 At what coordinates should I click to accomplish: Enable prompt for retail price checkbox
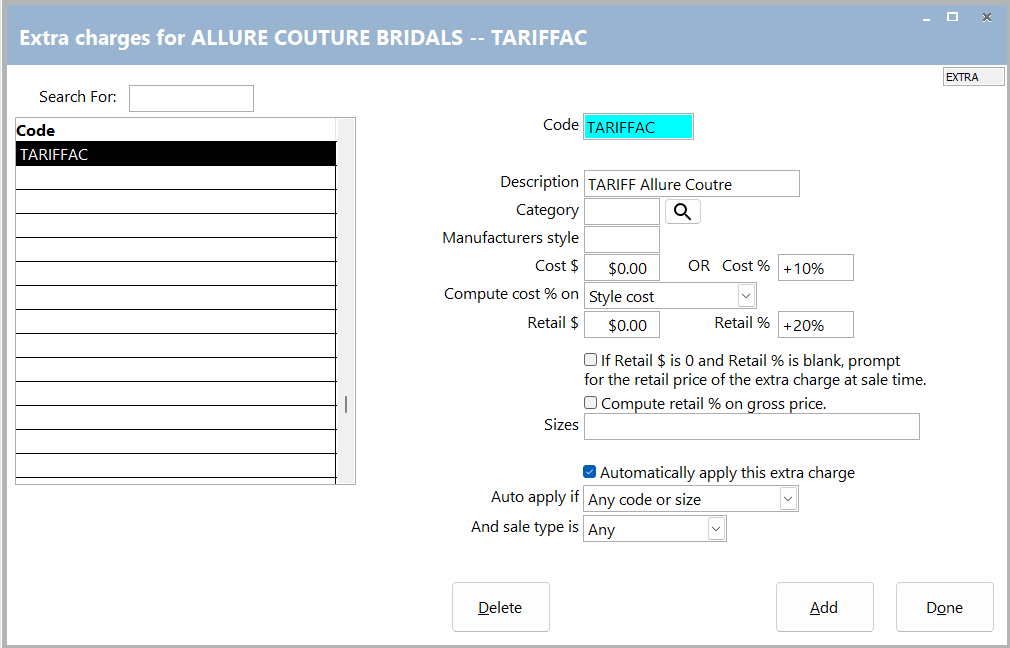coord(590,359)
